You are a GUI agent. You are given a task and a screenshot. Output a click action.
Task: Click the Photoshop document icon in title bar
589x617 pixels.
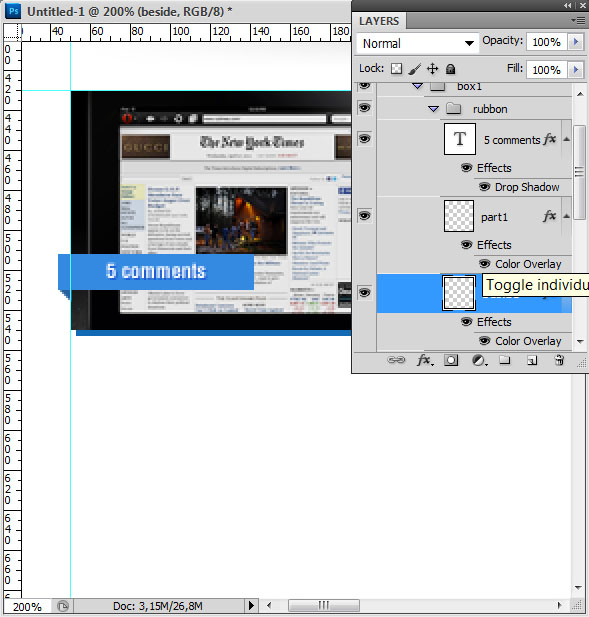(x=13, y=11)
